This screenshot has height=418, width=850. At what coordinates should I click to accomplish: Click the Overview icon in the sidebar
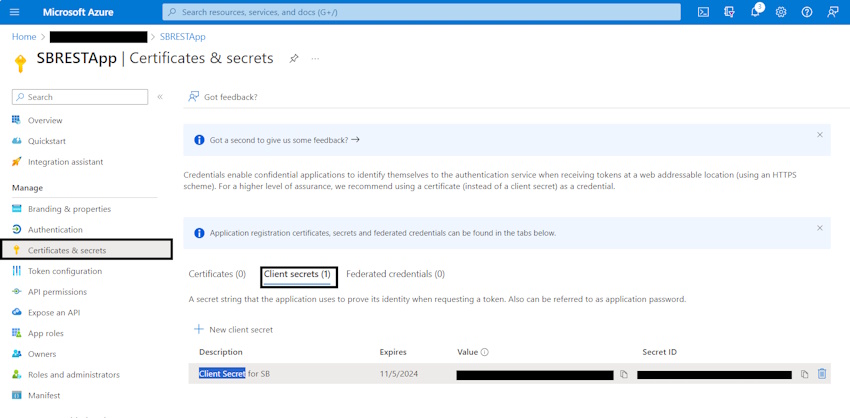click(x=16, y=120)
